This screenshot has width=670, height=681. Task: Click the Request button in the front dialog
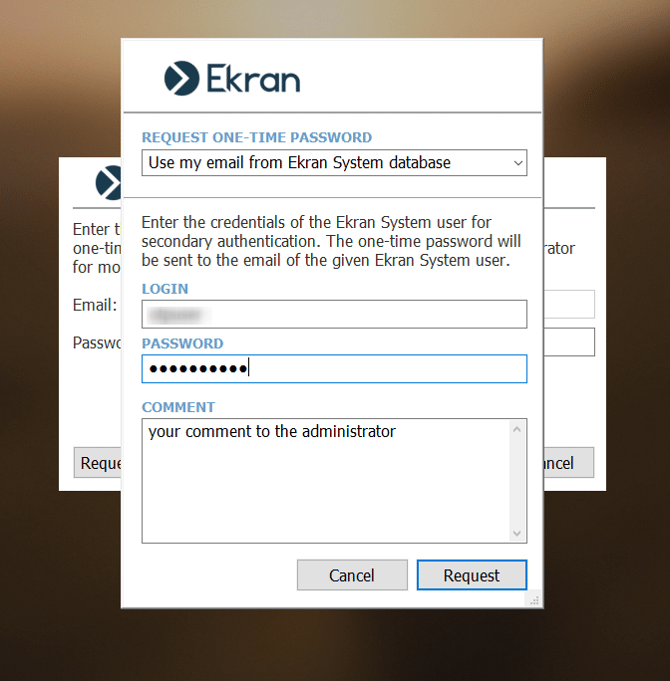point(472,575)
